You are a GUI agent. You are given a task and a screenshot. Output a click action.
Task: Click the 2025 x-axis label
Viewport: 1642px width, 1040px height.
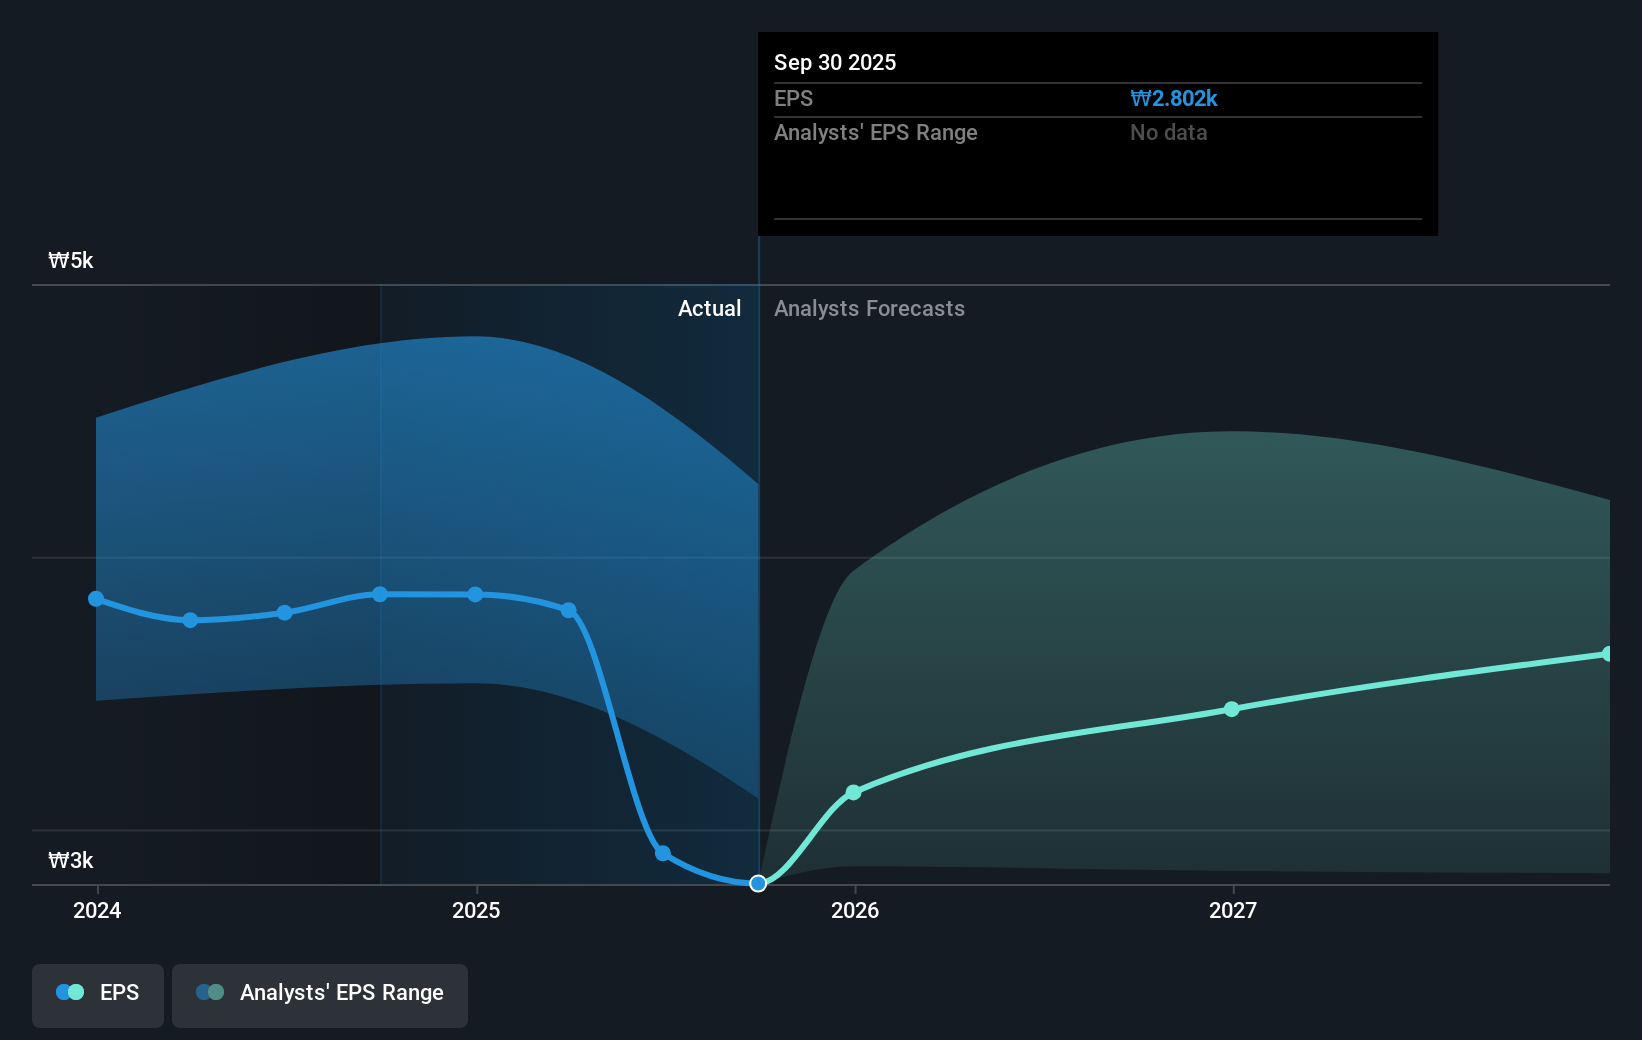476,910
